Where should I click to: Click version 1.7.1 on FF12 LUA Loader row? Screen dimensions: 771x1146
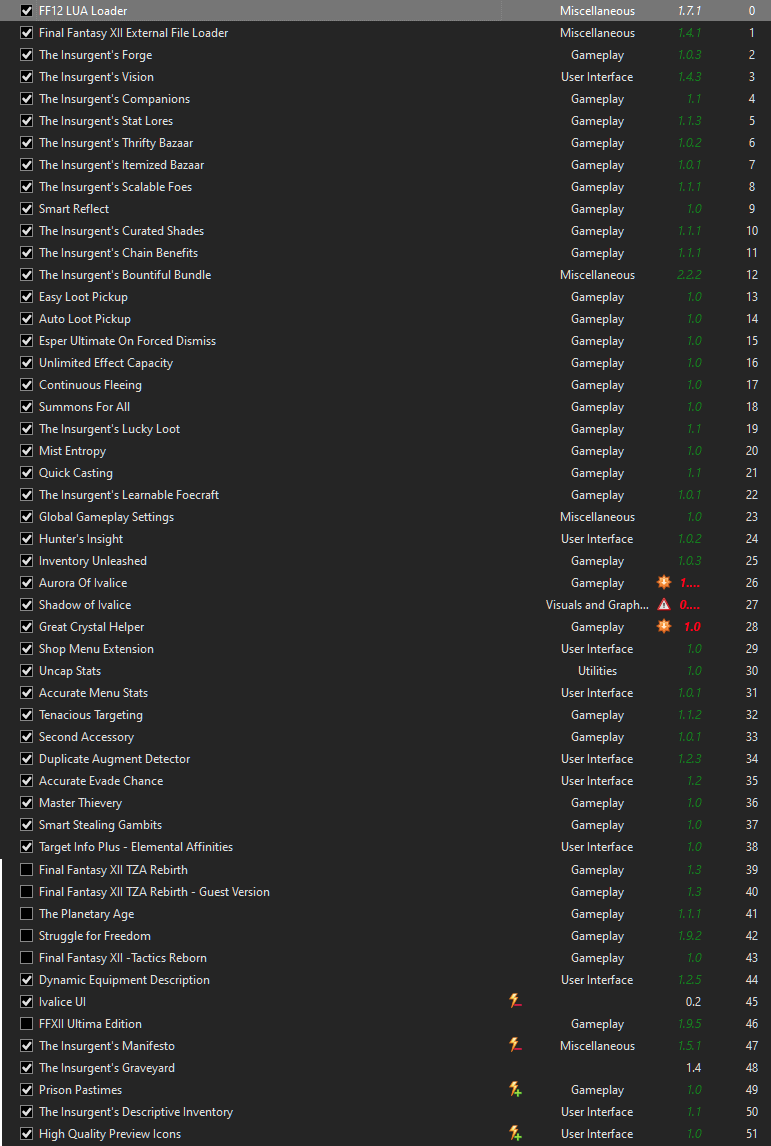point(689,11)
